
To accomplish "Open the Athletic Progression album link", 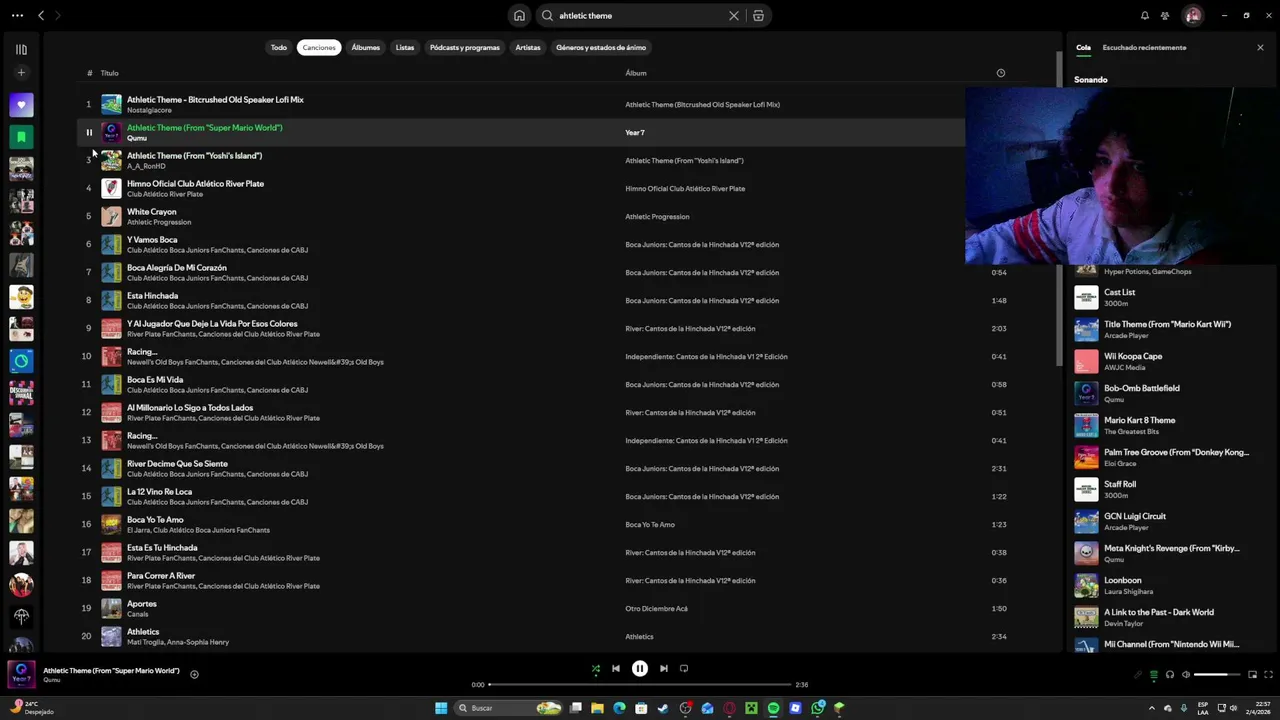I will coord(657,216).
